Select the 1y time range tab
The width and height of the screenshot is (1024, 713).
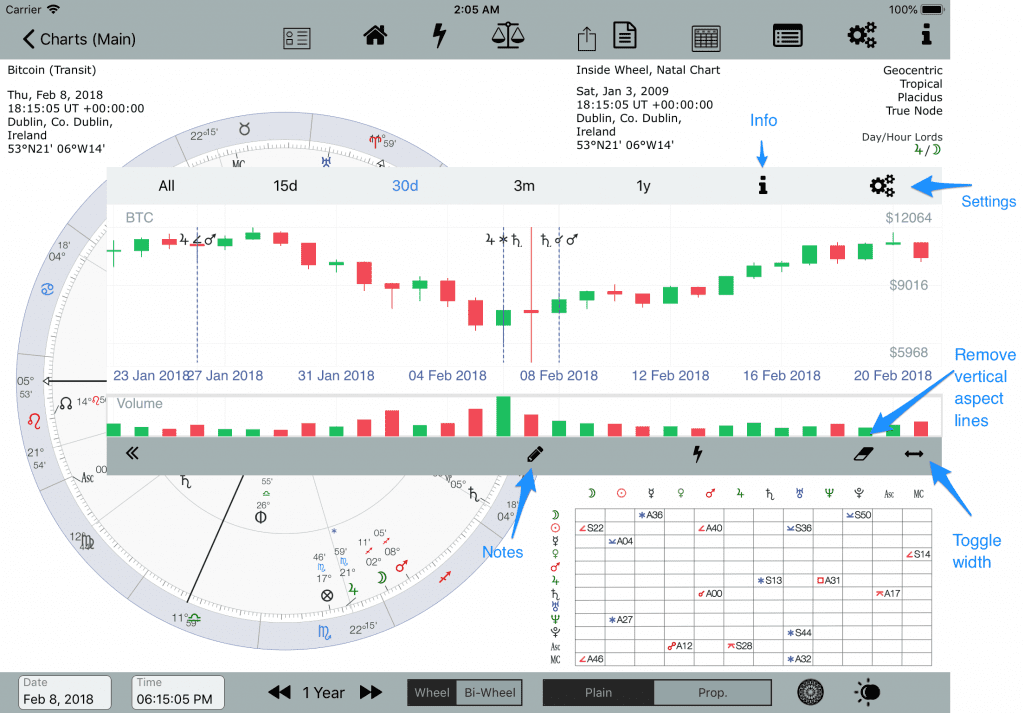pos(643,186)
